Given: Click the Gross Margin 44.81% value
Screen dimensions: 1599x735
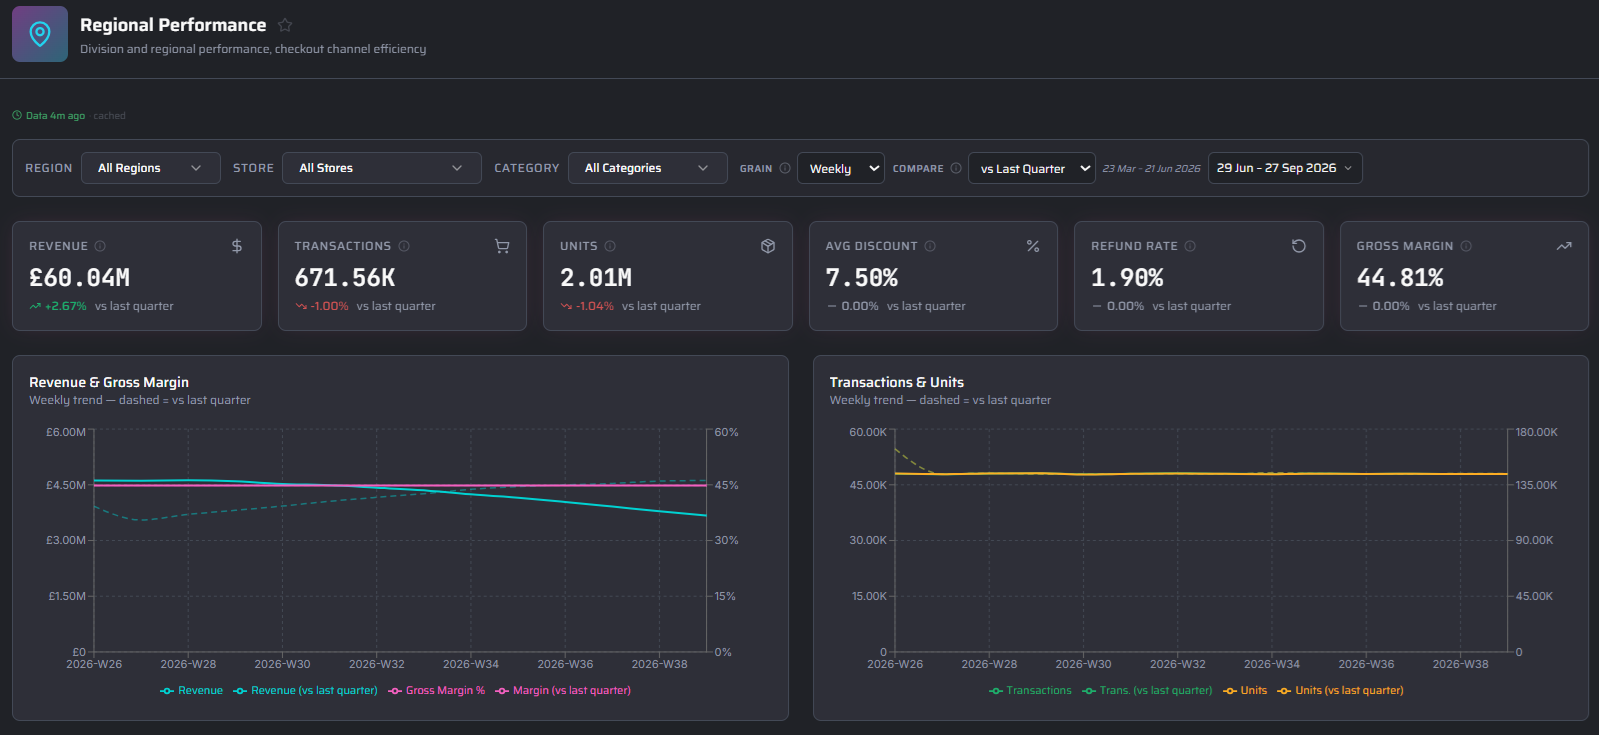Looking at the screenshot, I should [1400, 278].
